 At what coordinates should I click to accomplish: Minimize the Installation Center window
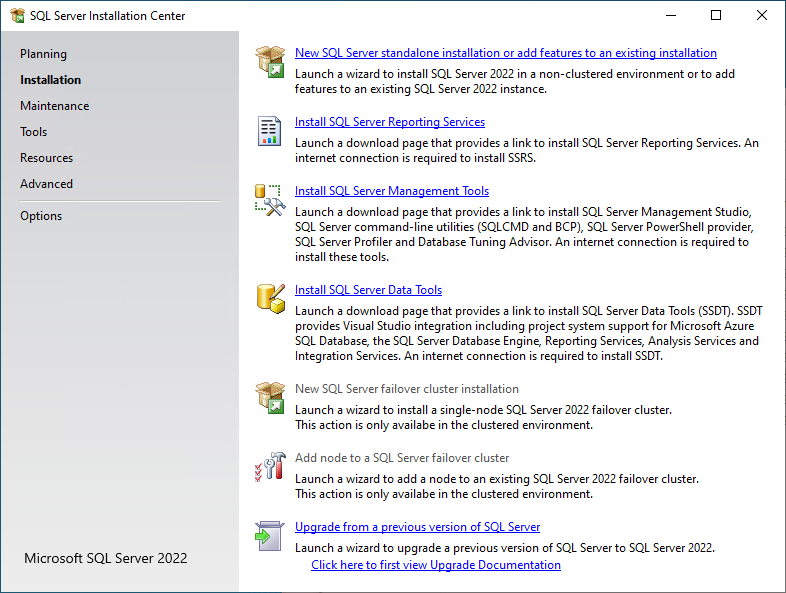tap(671, 16)
